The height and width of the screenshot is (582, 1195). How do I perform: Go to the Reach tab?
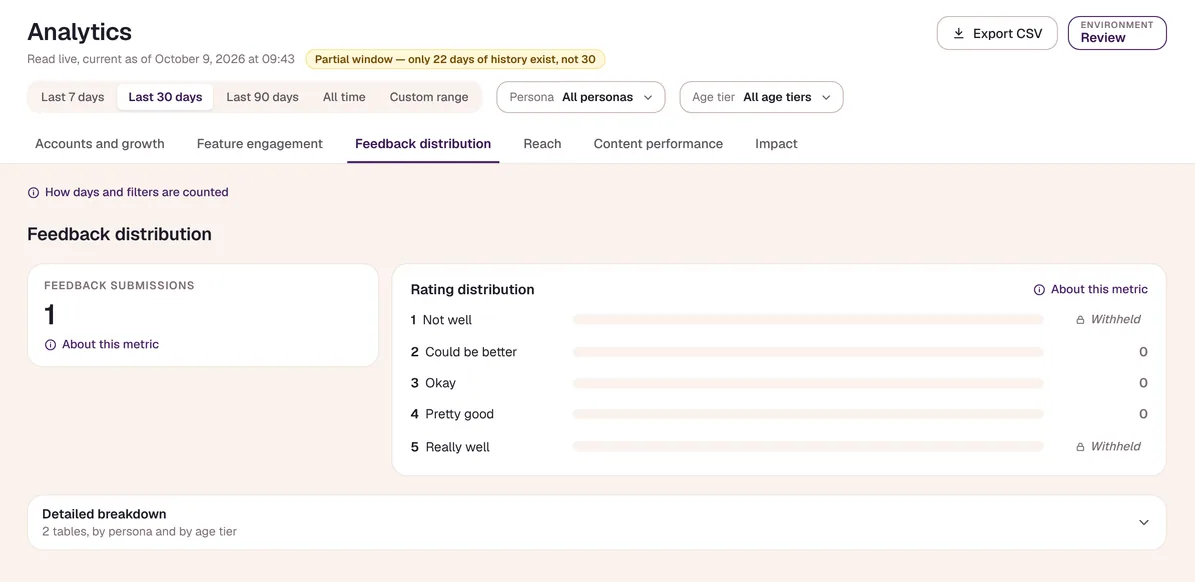tap(543, 143)
